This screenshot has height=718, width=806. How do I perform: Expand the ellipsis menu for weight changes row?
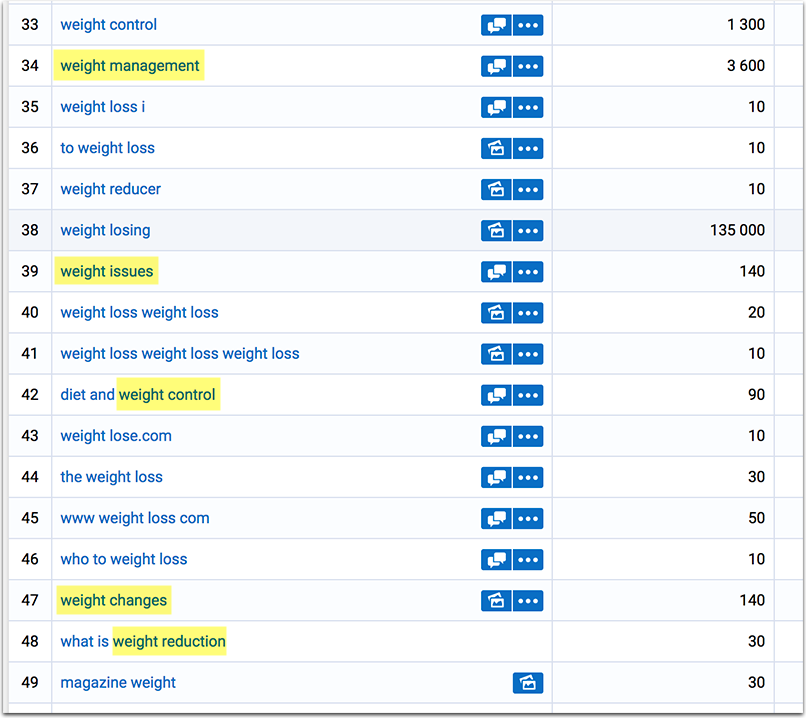(x=528, y=601)
